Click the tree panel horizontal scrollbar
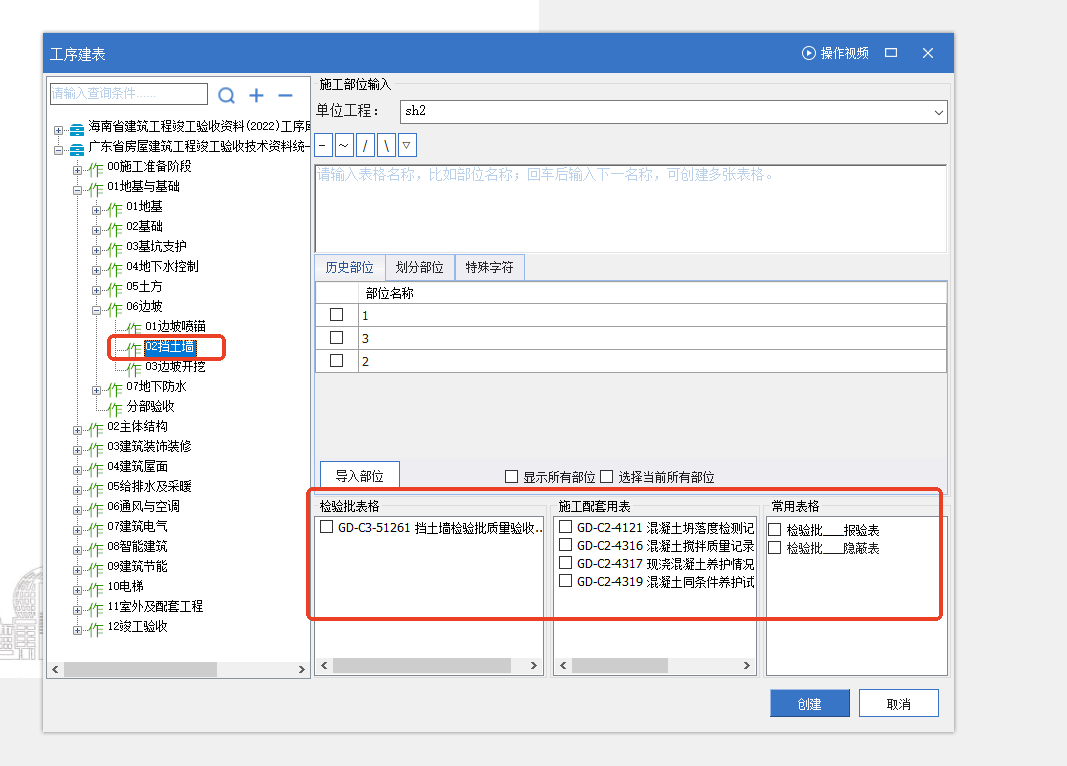The width and height of the screenshot is (1067, 766). (x=140, y=669)
